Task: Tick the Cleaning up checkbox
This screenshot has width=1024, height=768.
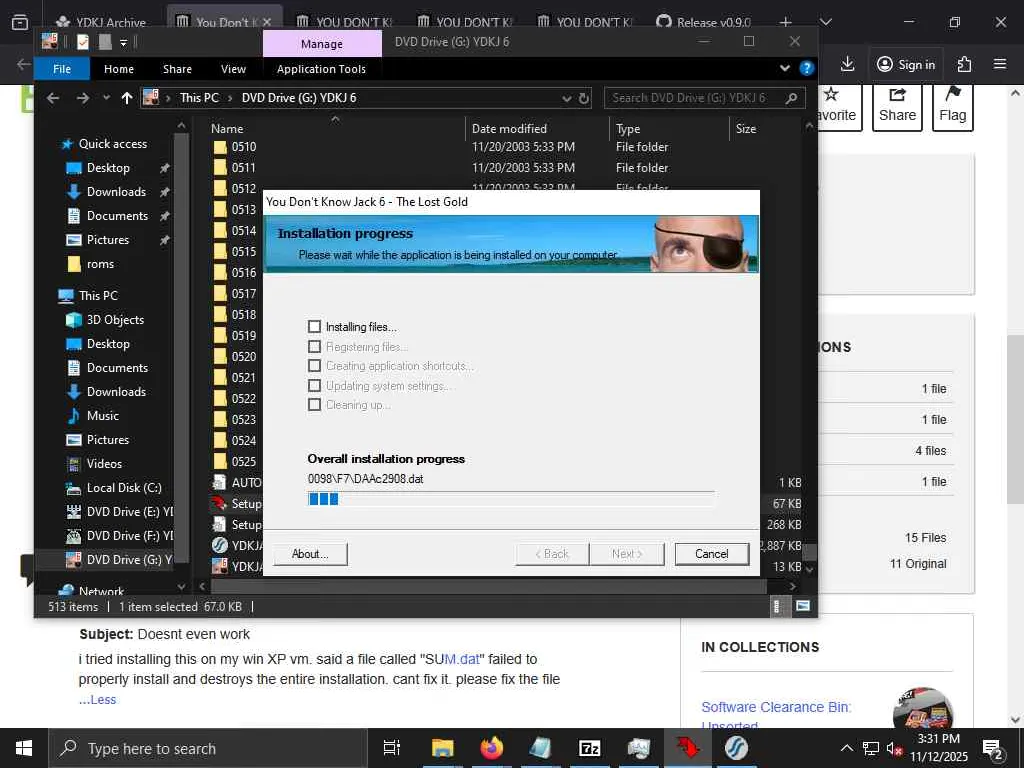Action: [x=314, y=405]
